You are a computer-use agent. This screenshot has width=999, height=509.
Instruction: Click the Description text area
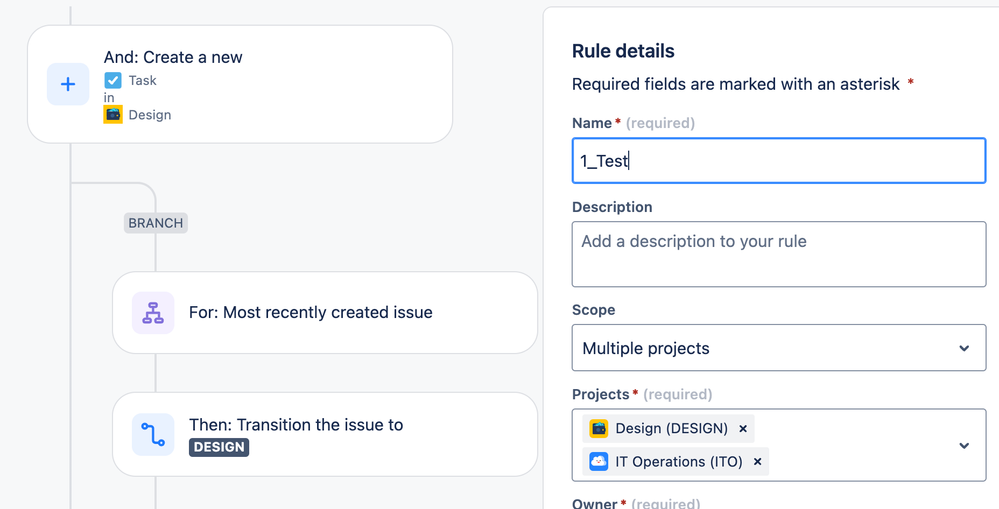pyautogui.click(x=778, y=254)
